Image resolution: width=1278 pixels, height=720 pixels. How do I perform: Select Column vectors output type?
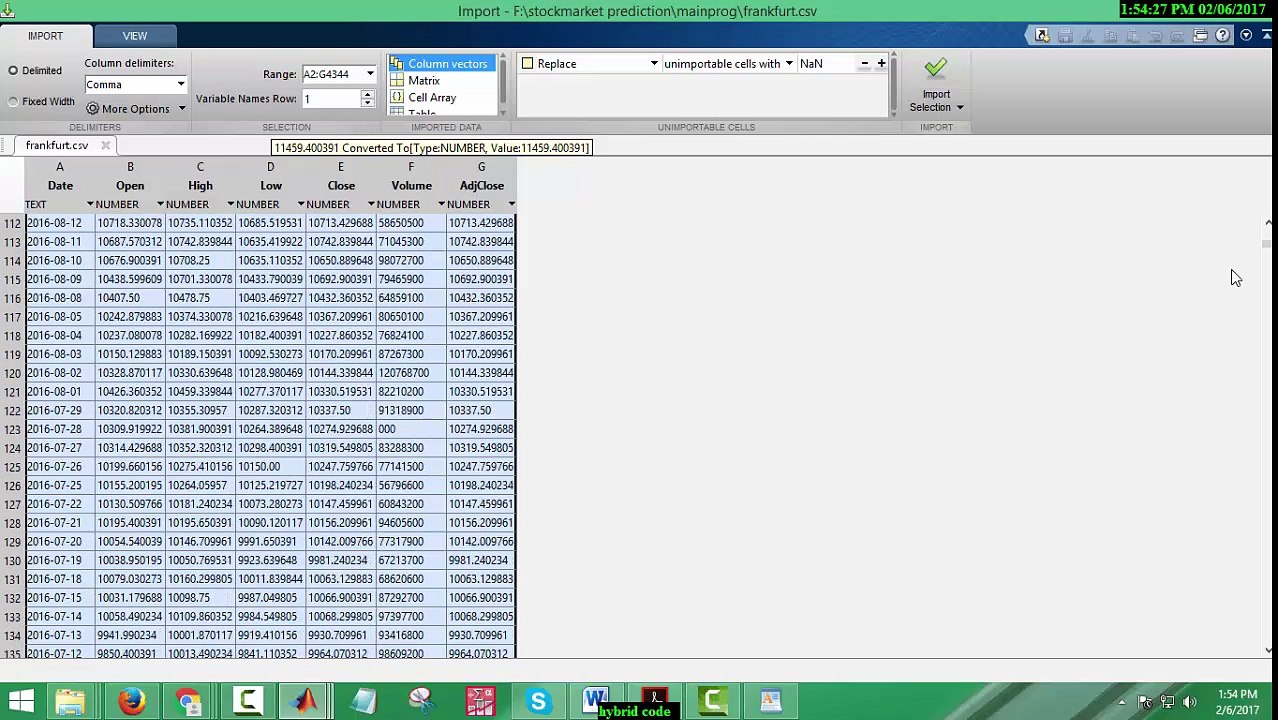pos(440,64)
